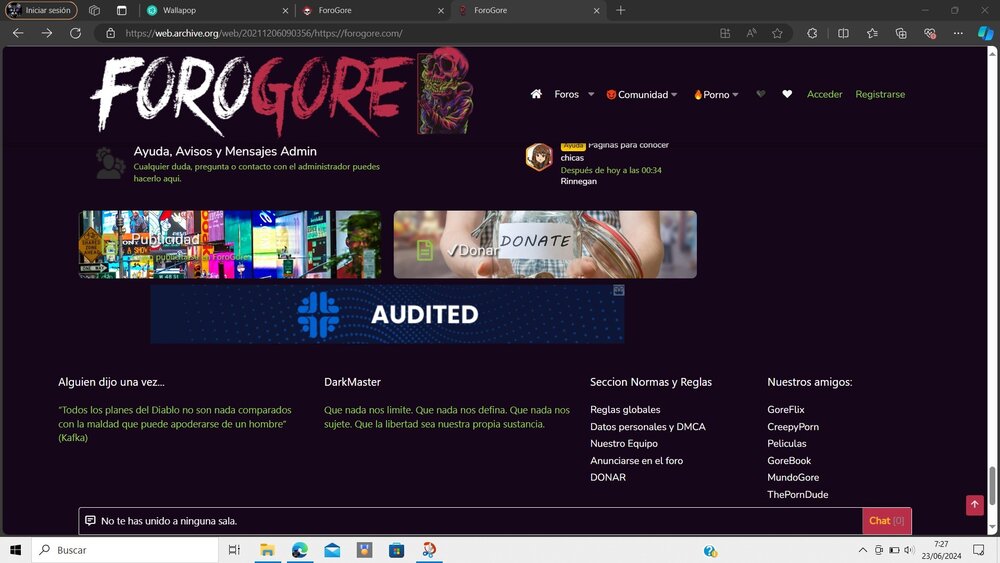
Task: Open the Rinnegan user avatar
Action: tap(539, 157)
